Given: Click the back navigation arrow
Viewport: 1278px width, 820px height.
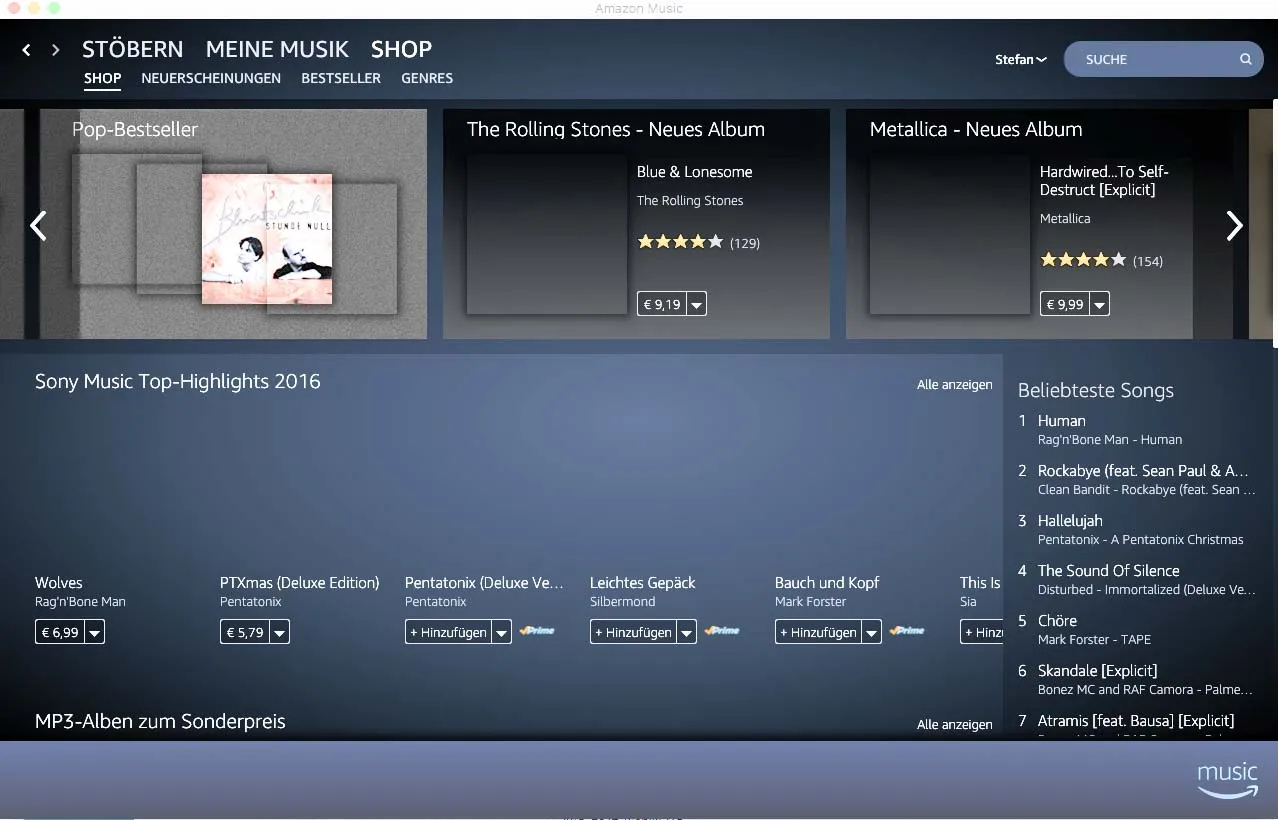Looking at the screenshot, I should pyautogui.click(x=27, y=50).
